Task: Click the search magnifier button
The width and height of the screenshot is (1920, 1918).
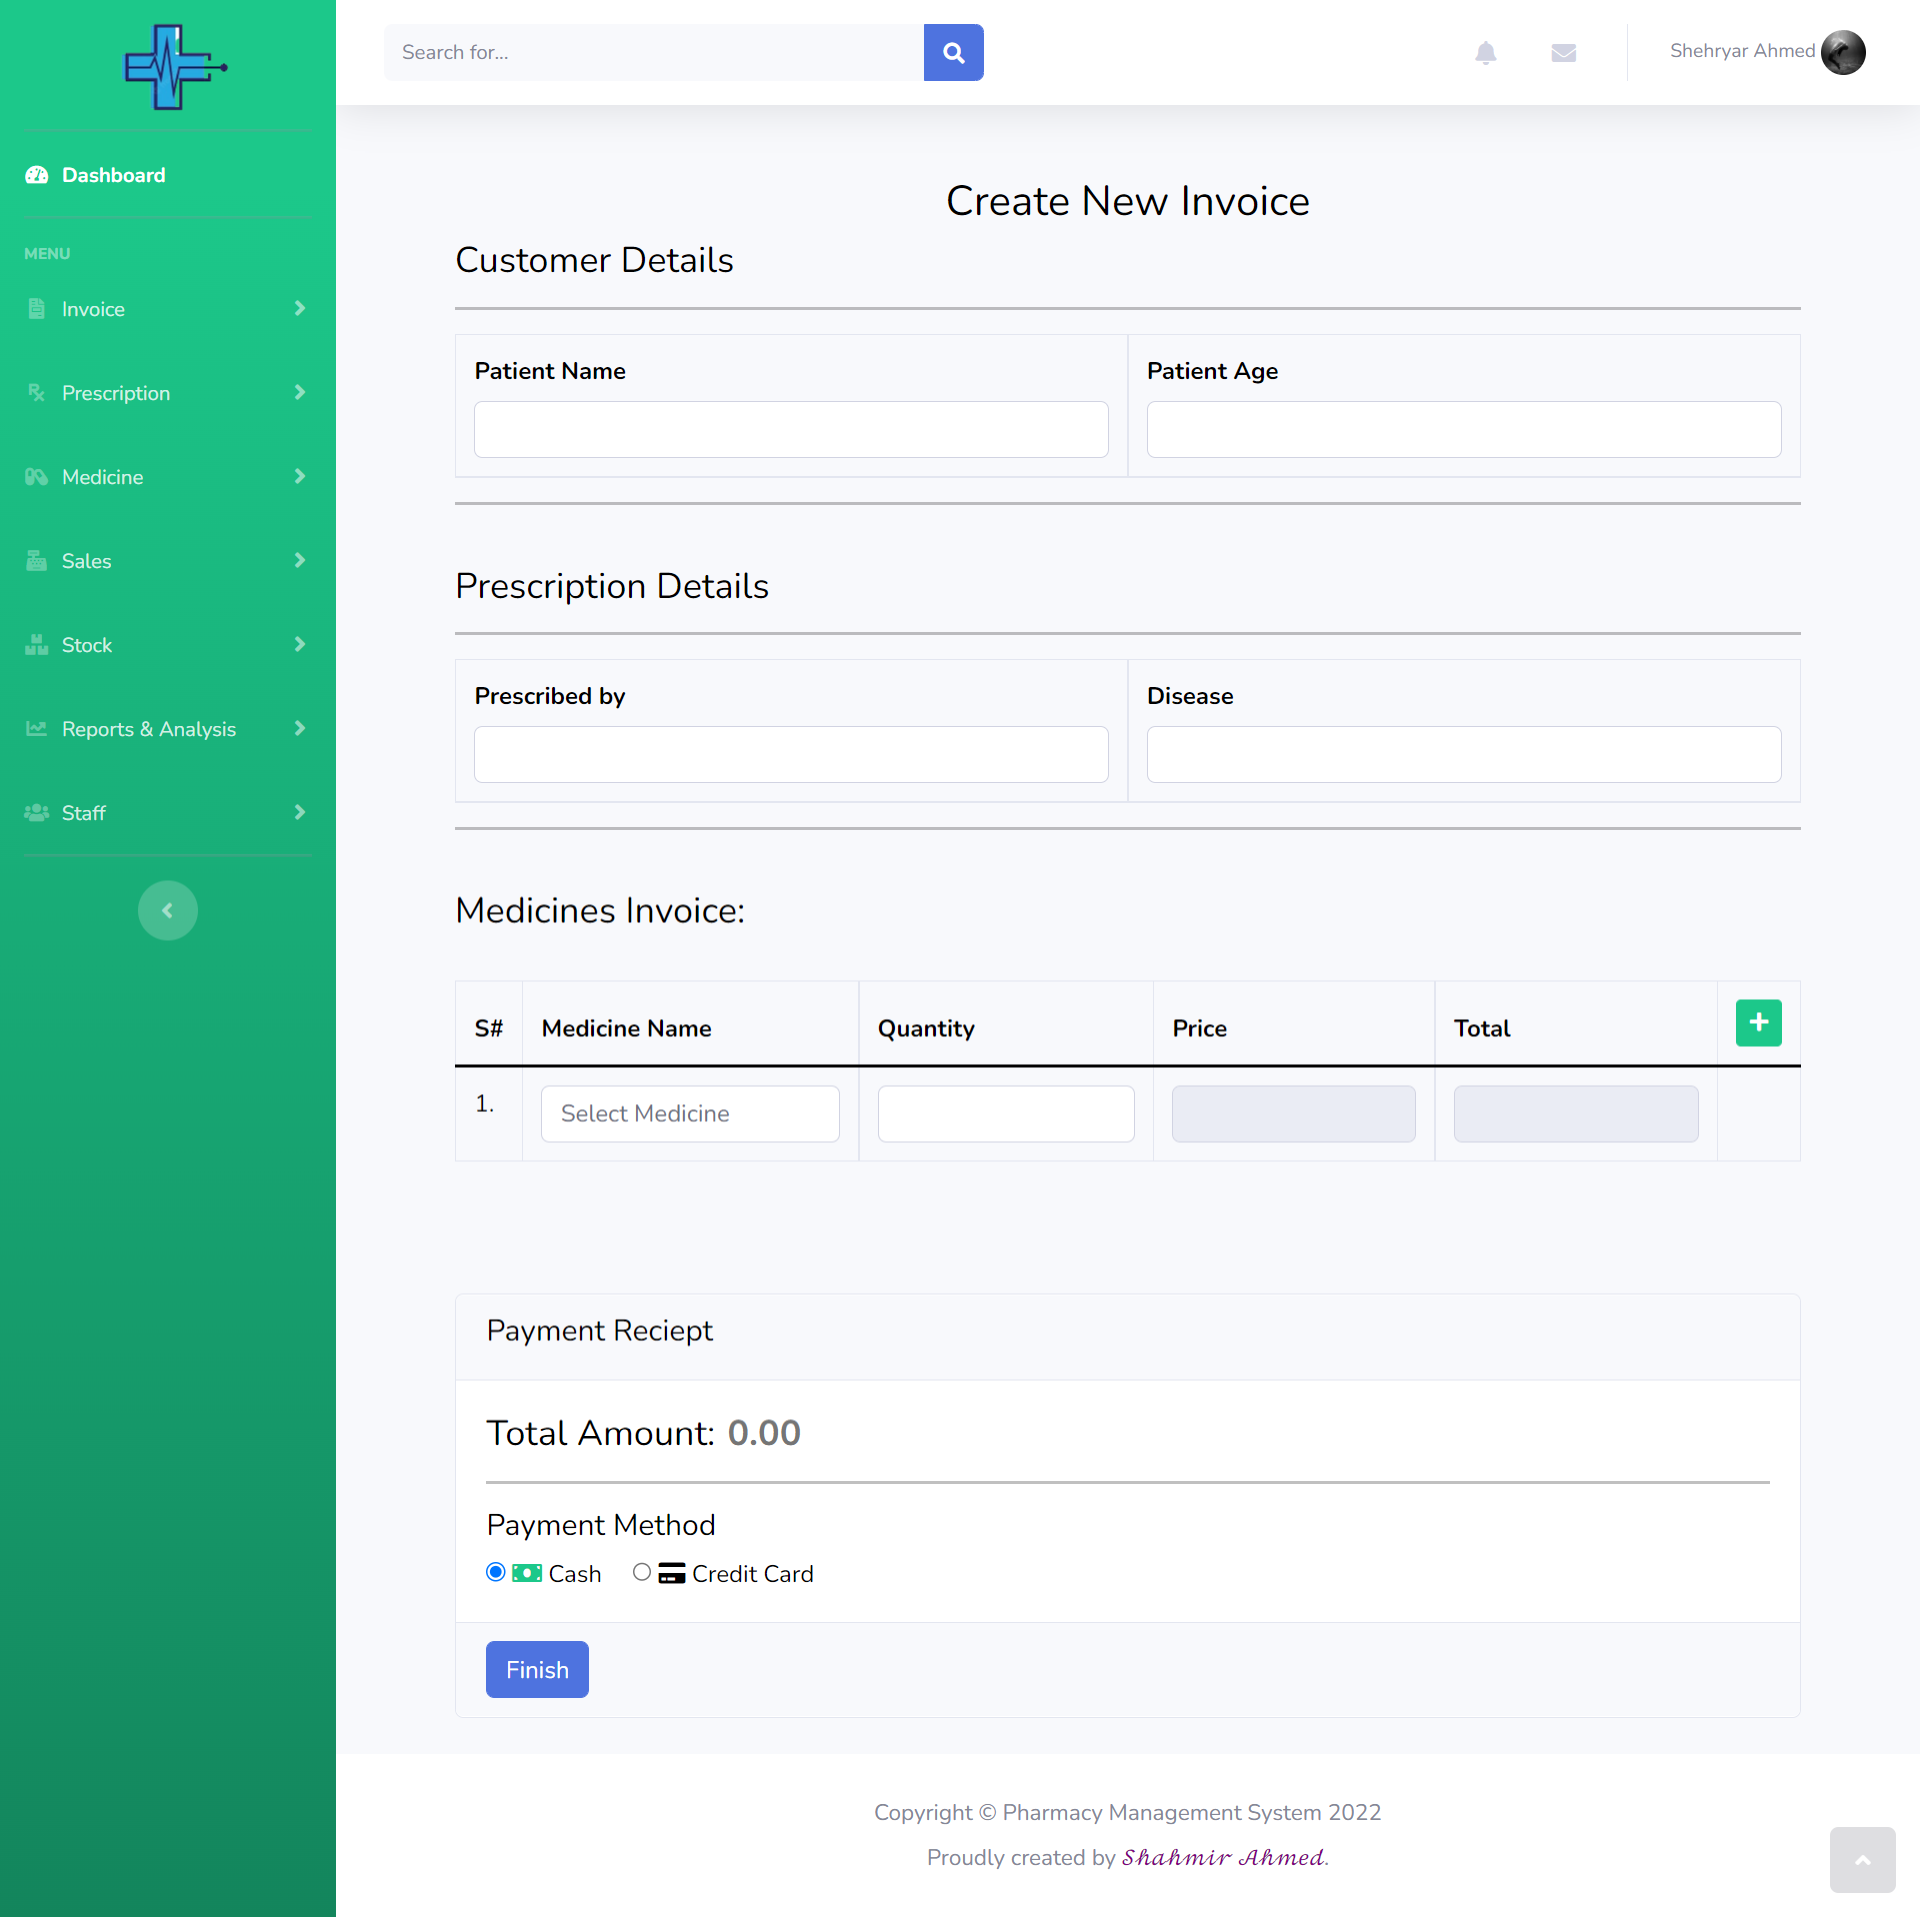Action: coord(953,53)
